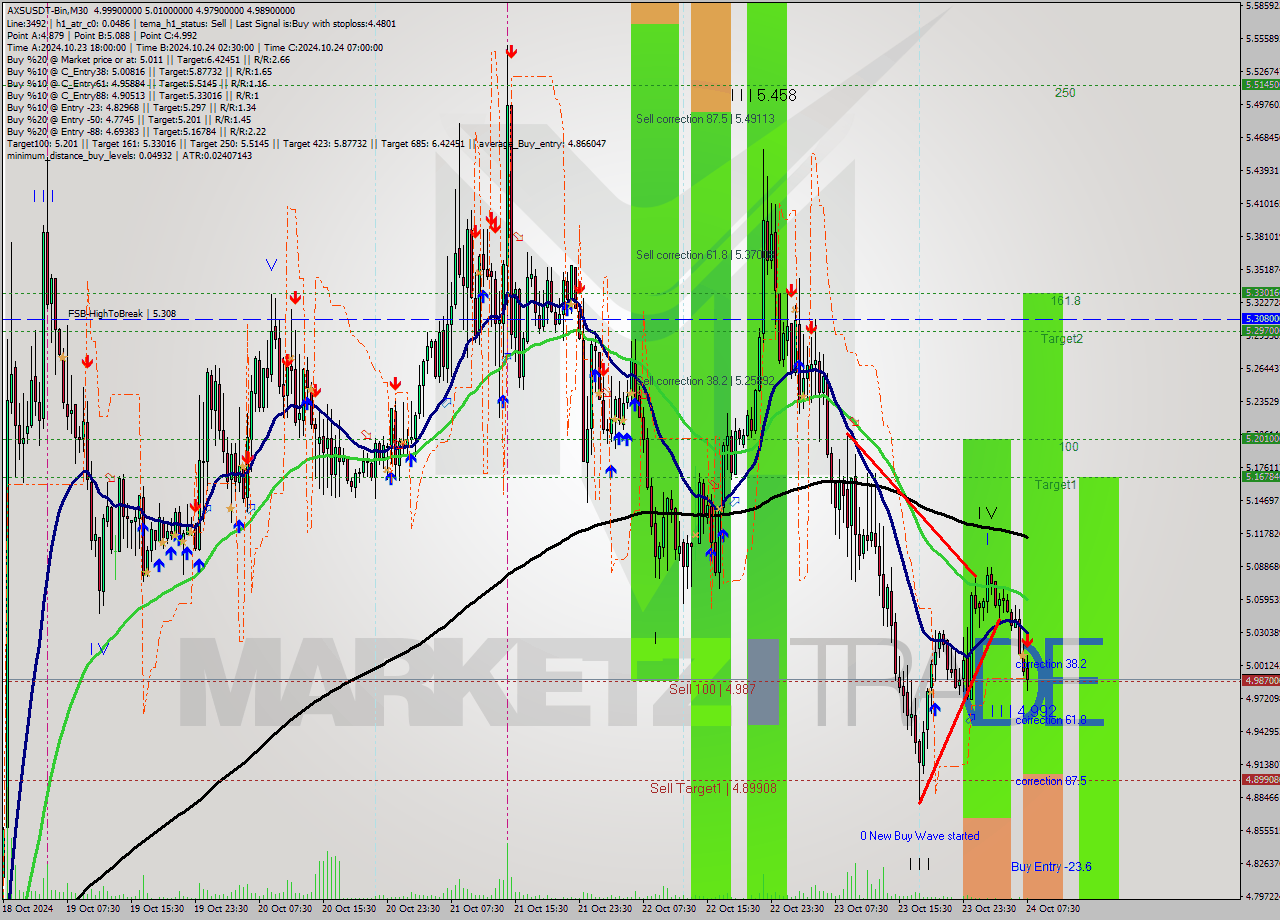Screen dimensions: 1280x920
Task: Click the 21 Oct 07:30 time label
Action: pos(476,909)
